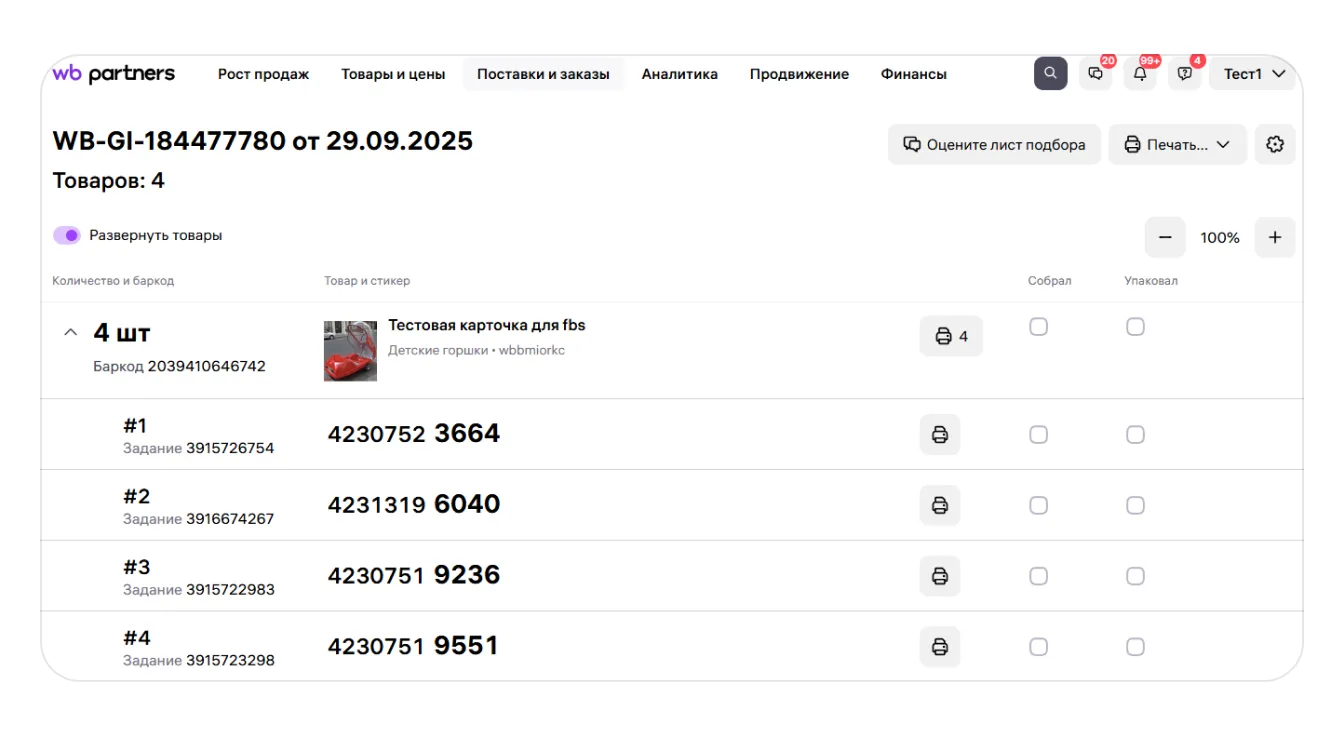Open the feedback icon with badge 4

pyautogui.click(x=1185, y=74)
